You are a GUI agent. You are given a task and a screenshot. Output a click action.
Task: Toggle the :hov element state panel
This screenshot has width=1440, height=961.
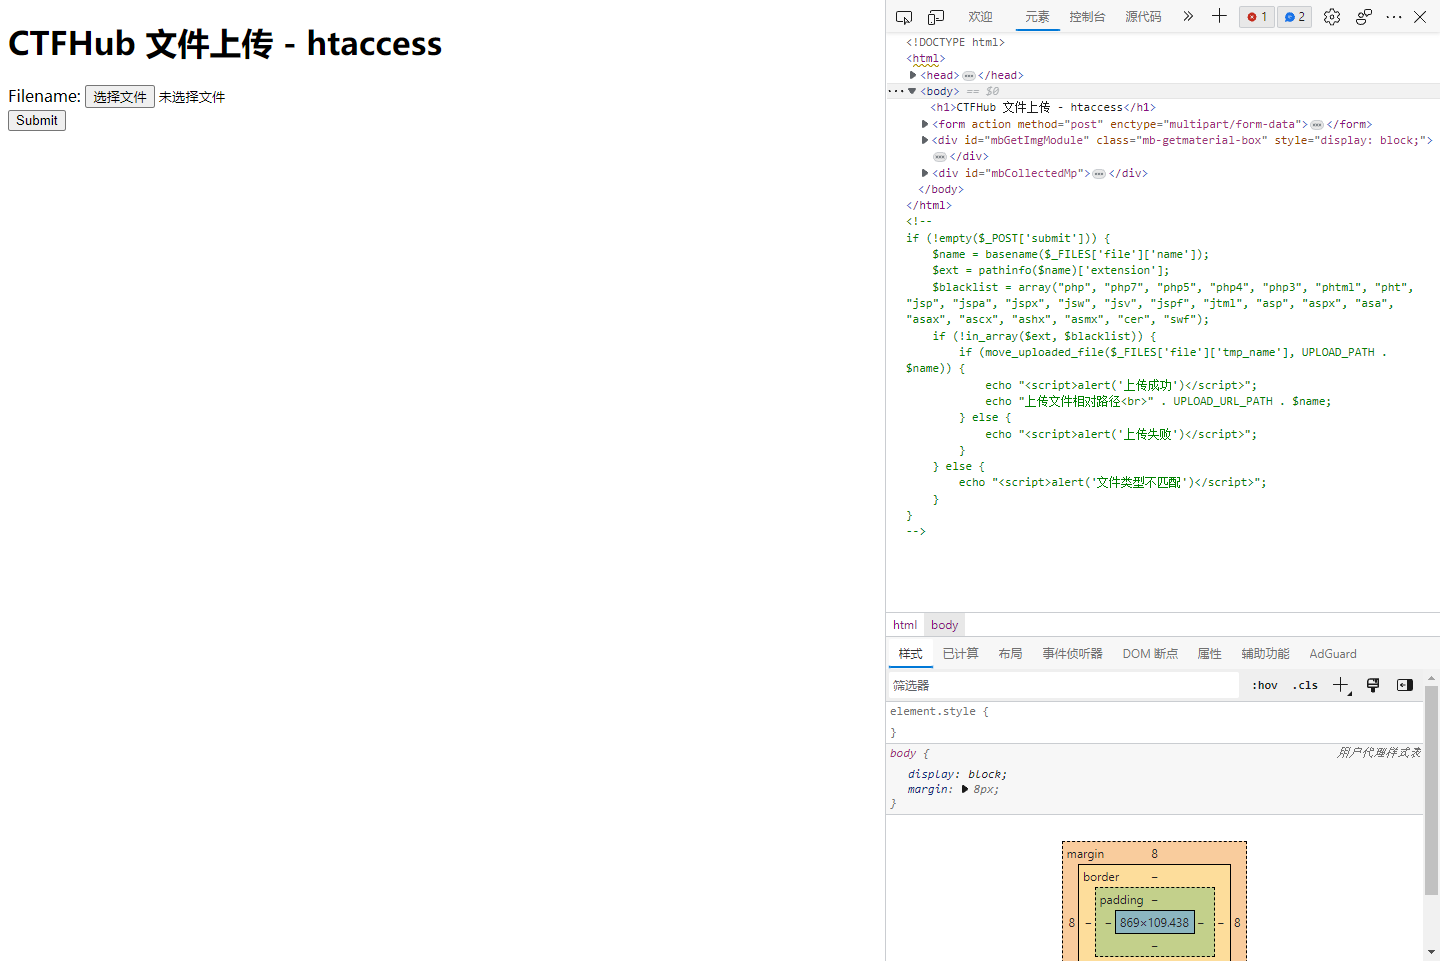pyautogui.click(x=1265, y=685)
